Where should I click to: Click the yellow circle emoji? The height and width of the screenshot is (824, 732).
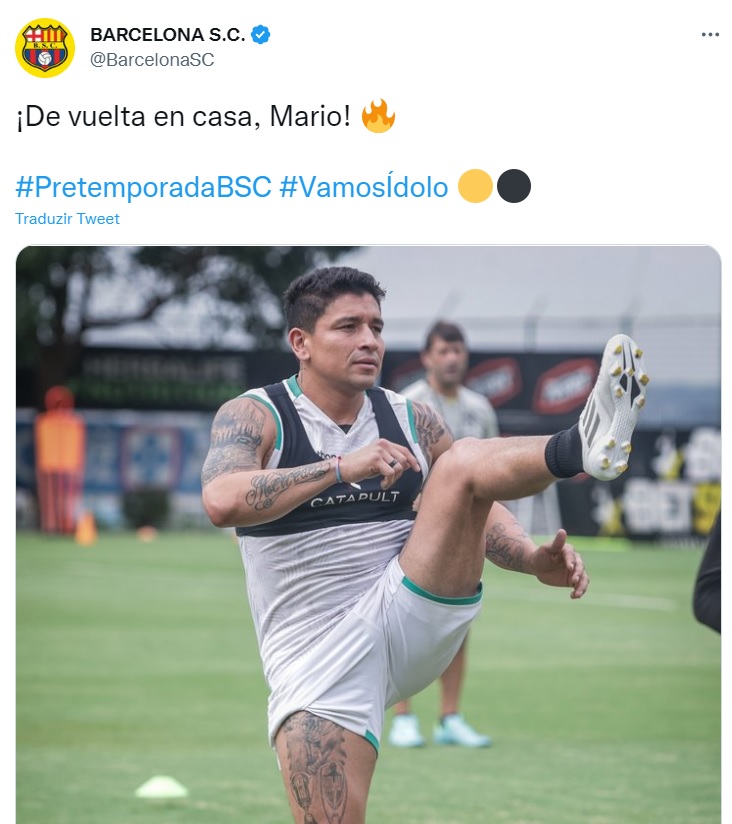475,186
